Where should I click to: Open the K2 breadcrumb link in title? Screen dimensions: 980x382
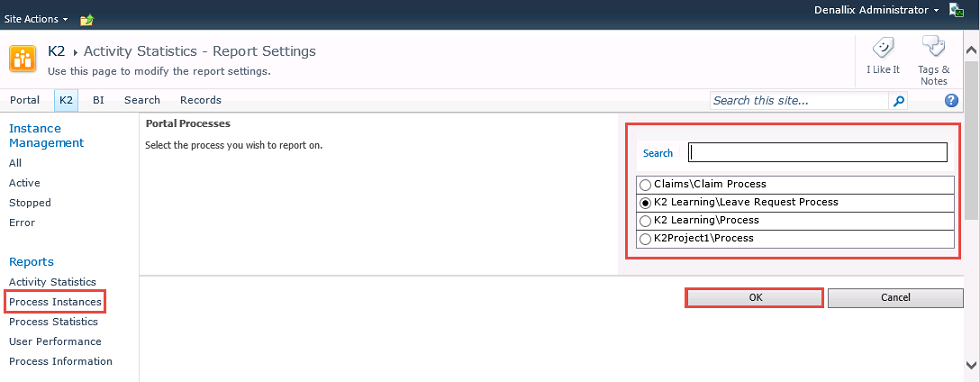(57, 51)
